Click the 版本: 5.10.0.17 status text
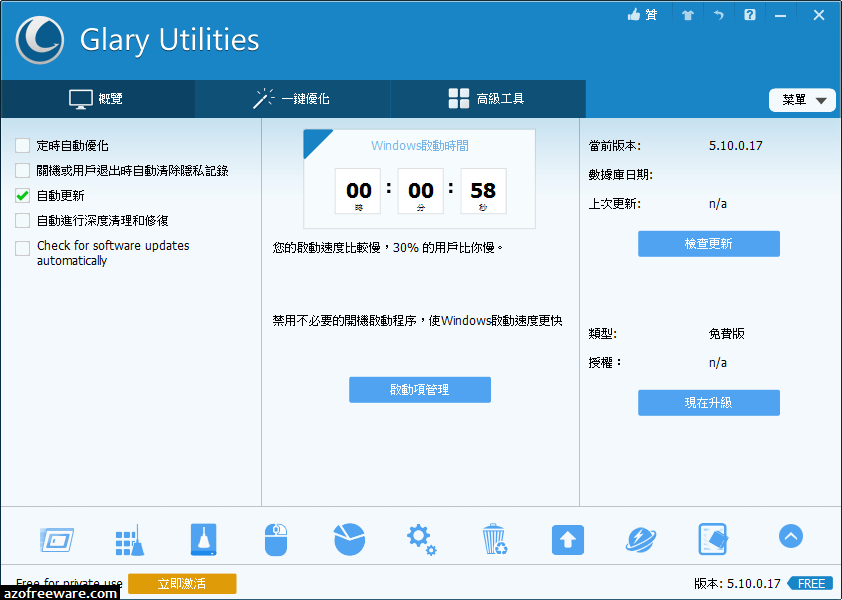842x600 pixels. click(737, 584)
